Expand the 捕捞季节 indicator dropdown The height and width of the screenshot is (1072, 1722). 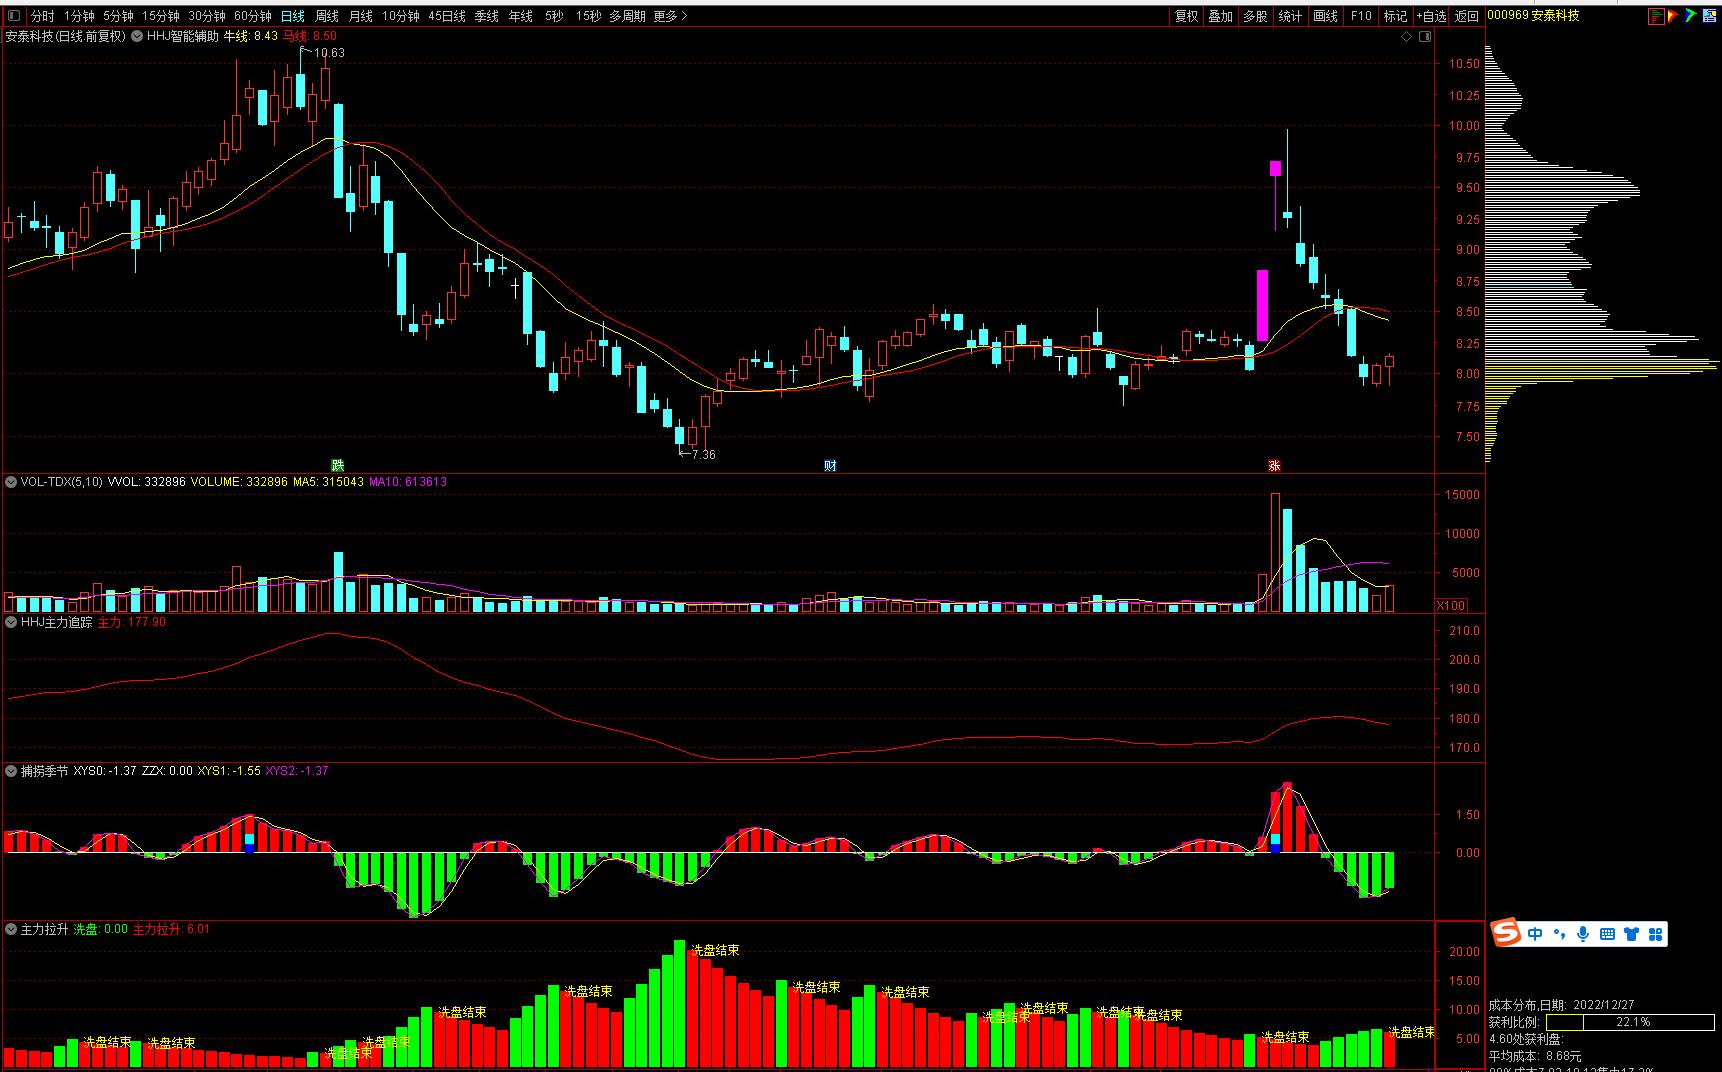click(11, 771)
